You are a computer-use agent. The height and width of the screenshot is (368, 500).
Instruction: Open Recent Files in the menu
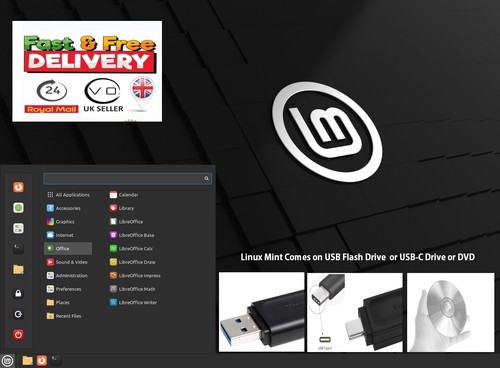click(x=64, y=316)
